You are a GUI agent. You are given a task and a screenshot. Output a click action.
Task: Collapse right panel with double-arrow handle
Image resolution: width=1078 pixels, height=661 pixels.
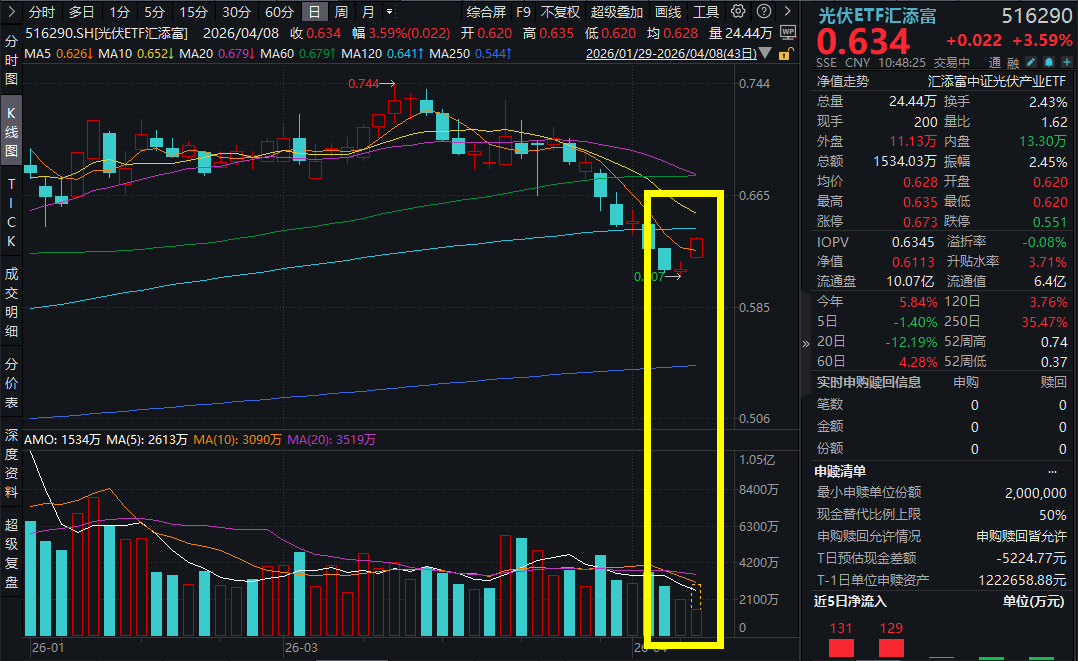pyautogui.click(x=806, y=343)
